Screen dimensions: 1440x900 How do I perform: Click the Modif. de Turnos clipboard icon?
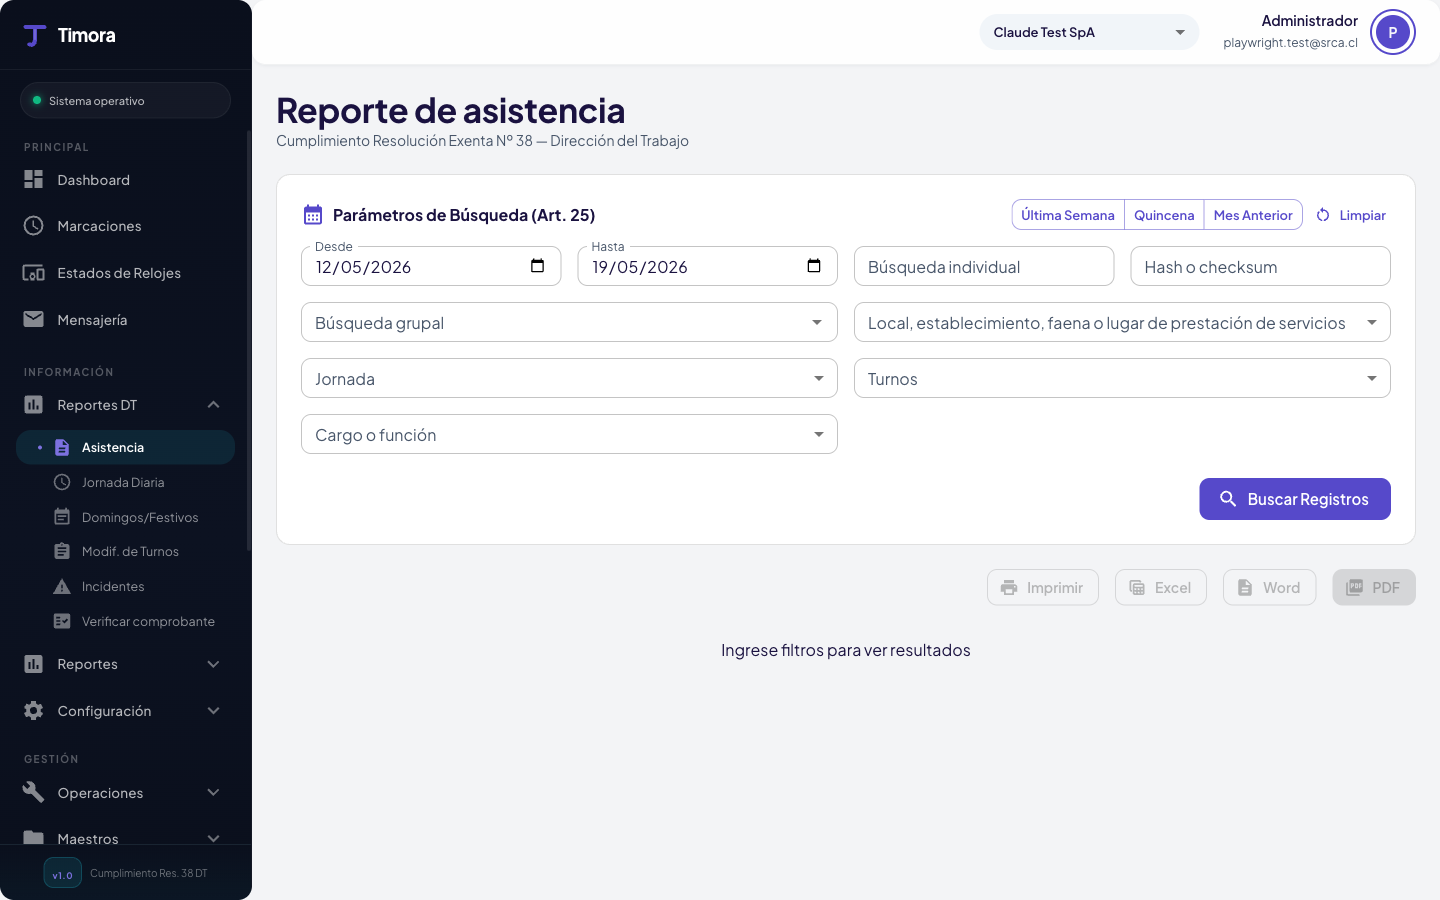point(62,551)
